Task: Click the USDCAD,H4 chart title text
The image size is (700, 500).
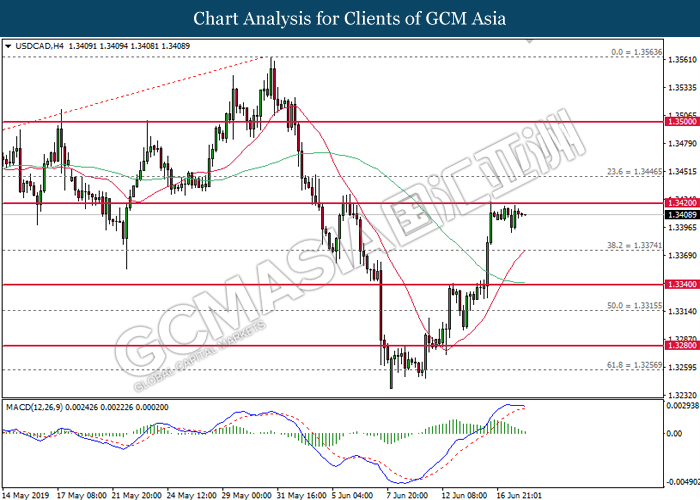Action: (40, 46)
